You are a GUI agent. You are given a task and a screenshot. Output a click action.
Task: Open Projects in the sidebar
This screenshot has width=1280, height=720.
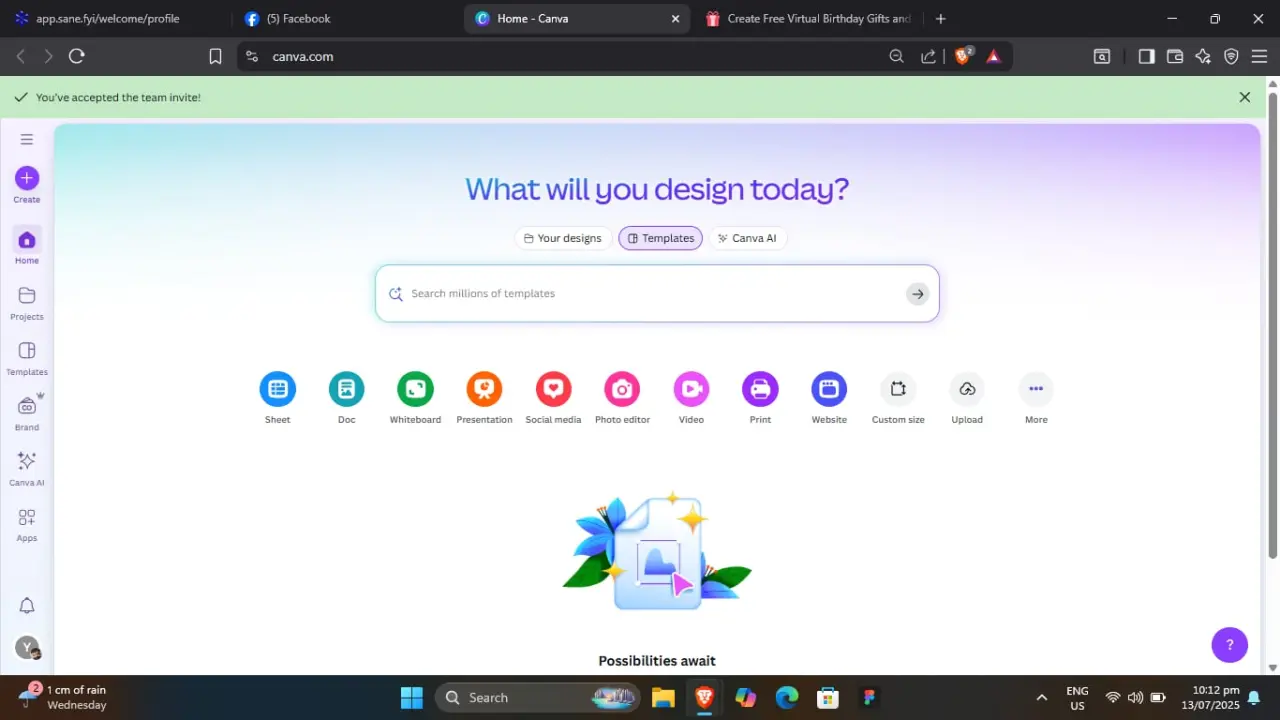click(x=27, y=302)
